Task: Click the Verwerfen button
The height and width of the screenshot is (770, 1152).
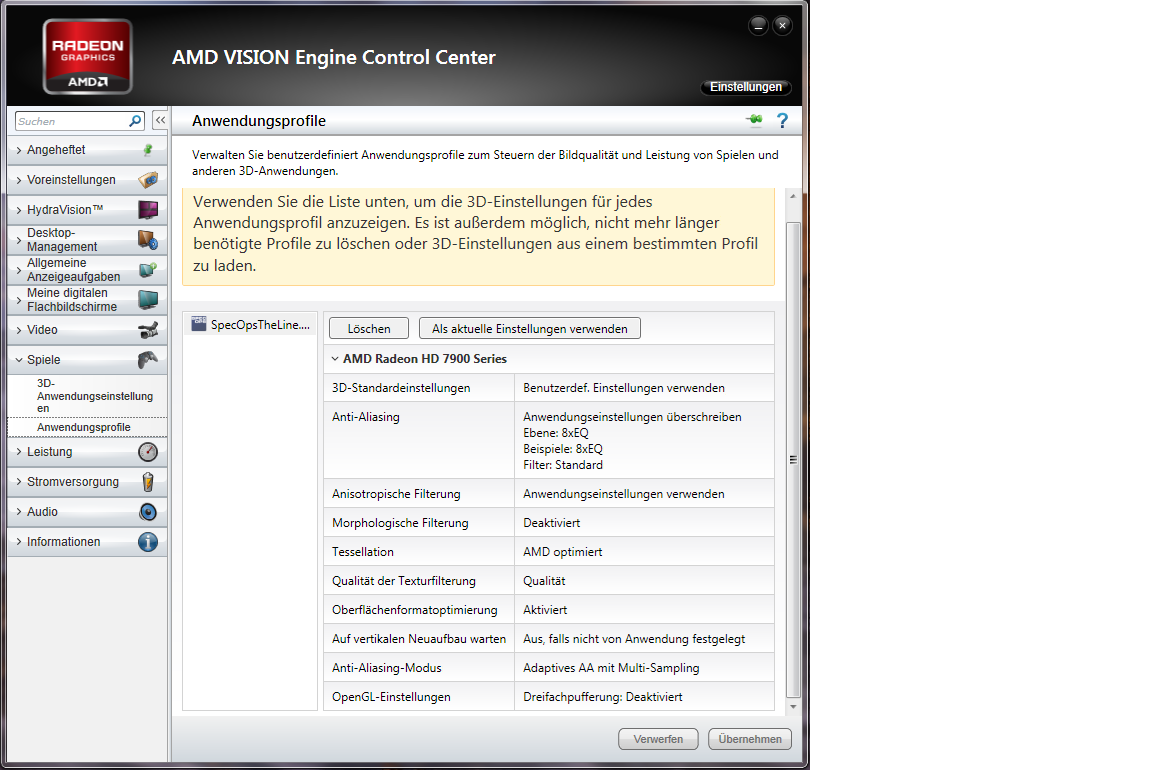Action: tap(658, 739)
